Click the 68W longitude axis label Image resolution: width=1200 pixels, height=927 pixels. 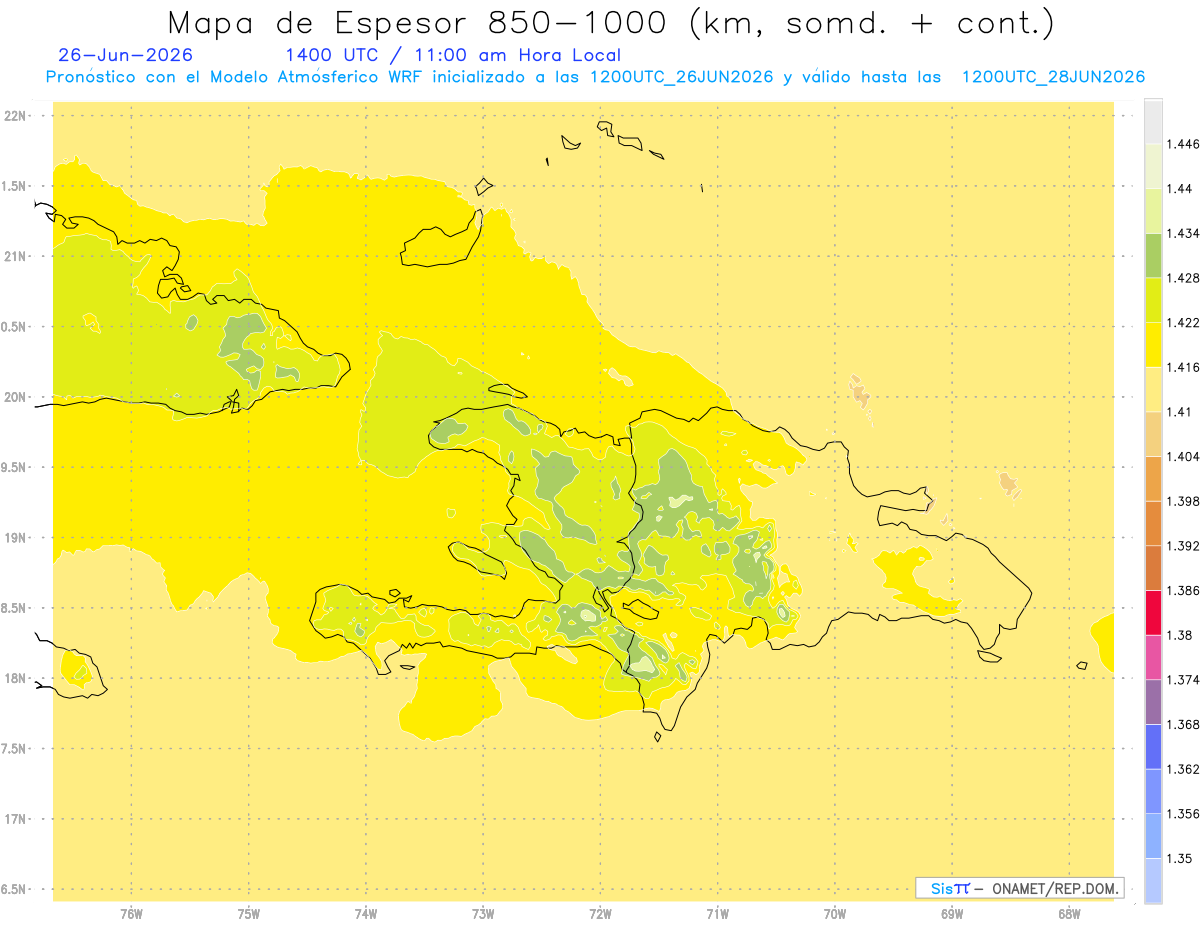tap(1069, 915)
